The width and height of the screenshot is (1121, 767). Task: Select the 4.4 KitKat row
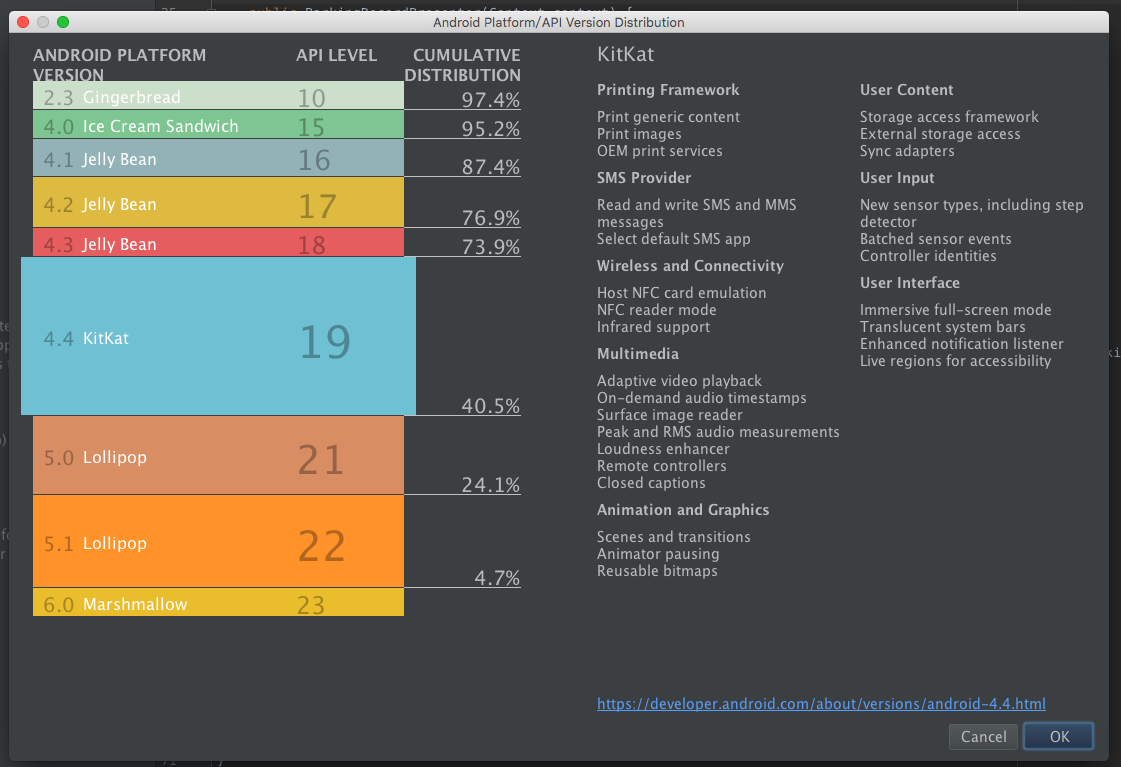tap(218, 336)
